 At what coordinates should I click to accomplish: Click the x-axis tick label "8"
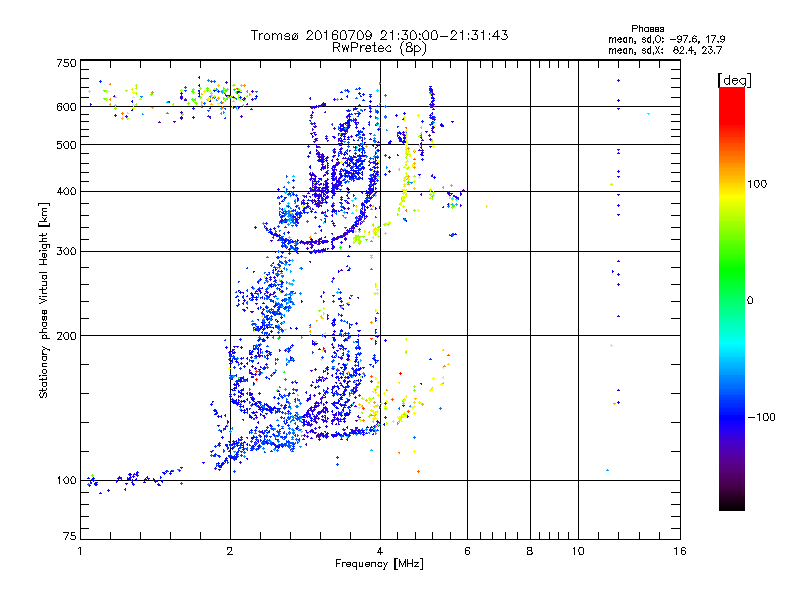click(x=530, y=551)
